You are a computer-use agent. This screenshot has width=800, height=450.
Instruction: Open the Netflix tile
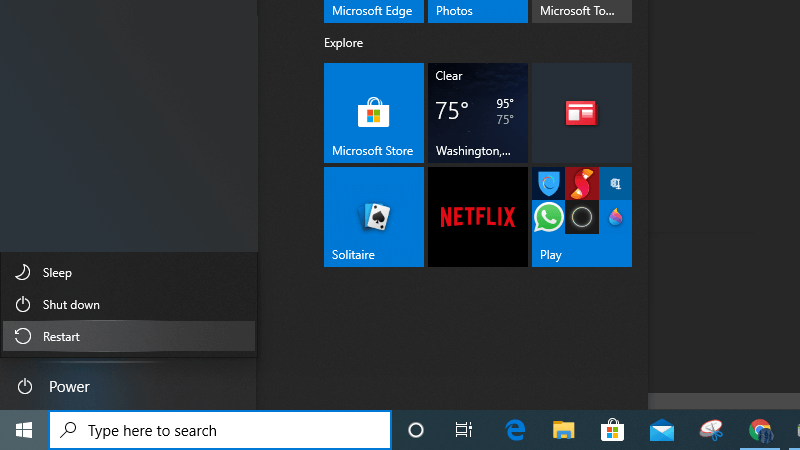click(478, 217)
